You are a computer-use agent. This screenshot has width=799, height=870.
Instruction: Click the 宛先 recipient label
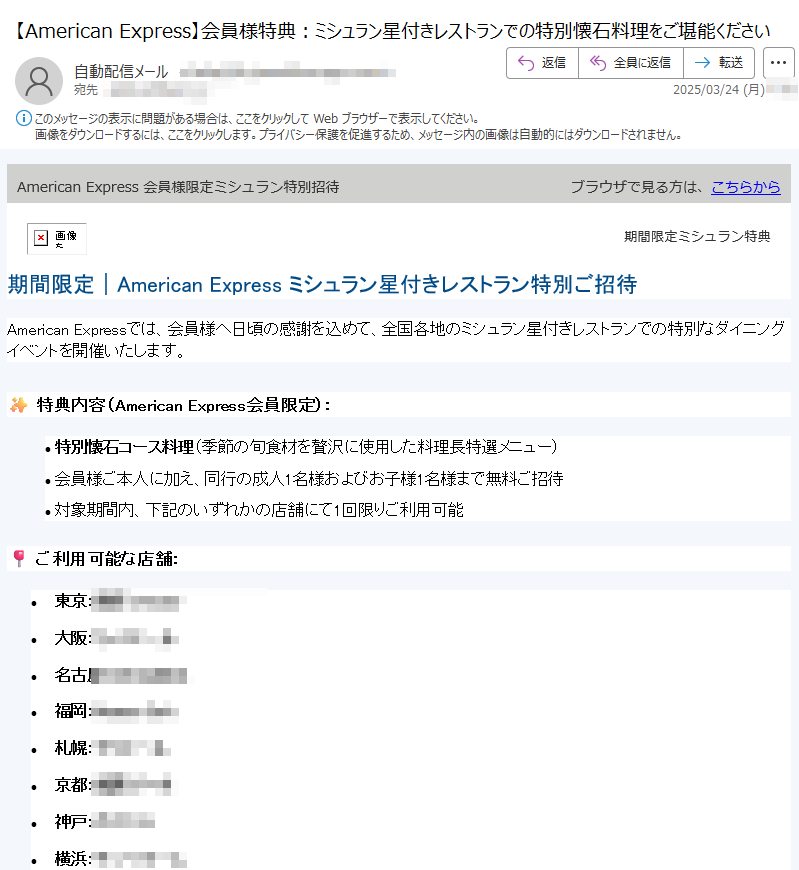(86, 90)
